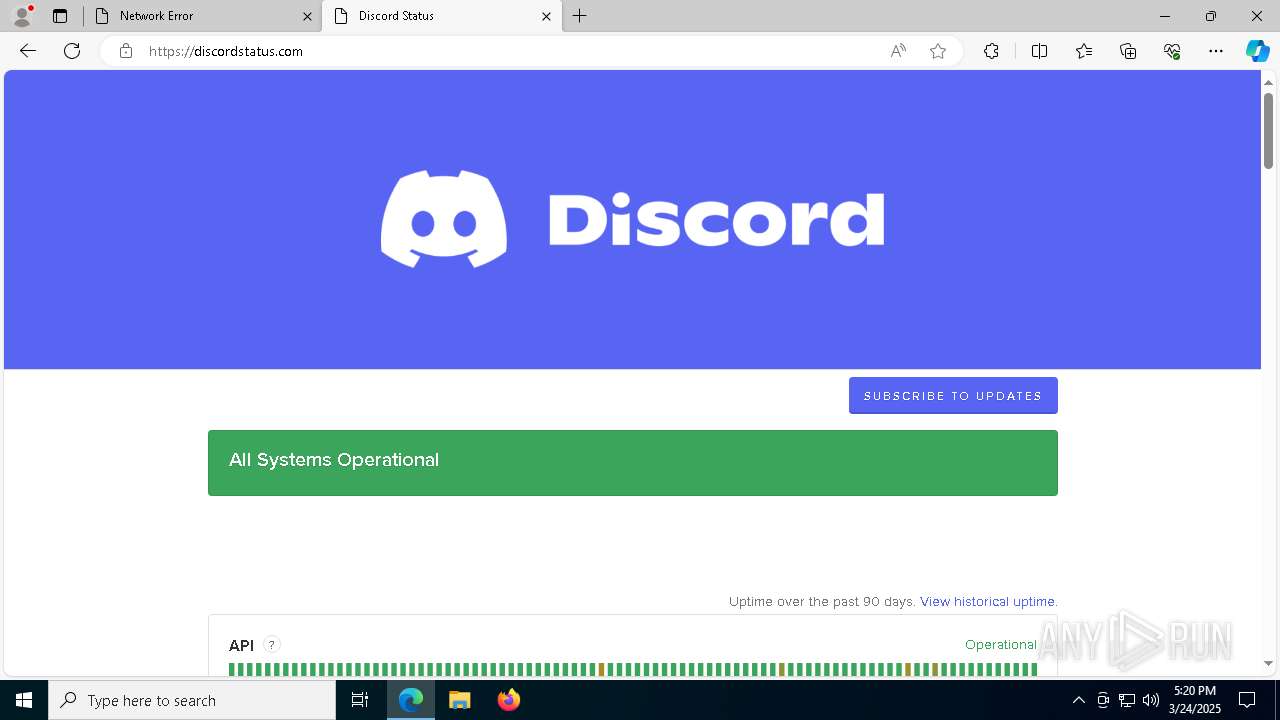This screenshot has height=720, width=1280.
Task: Open File Explorer from taskbar
Action: (459, 700)
